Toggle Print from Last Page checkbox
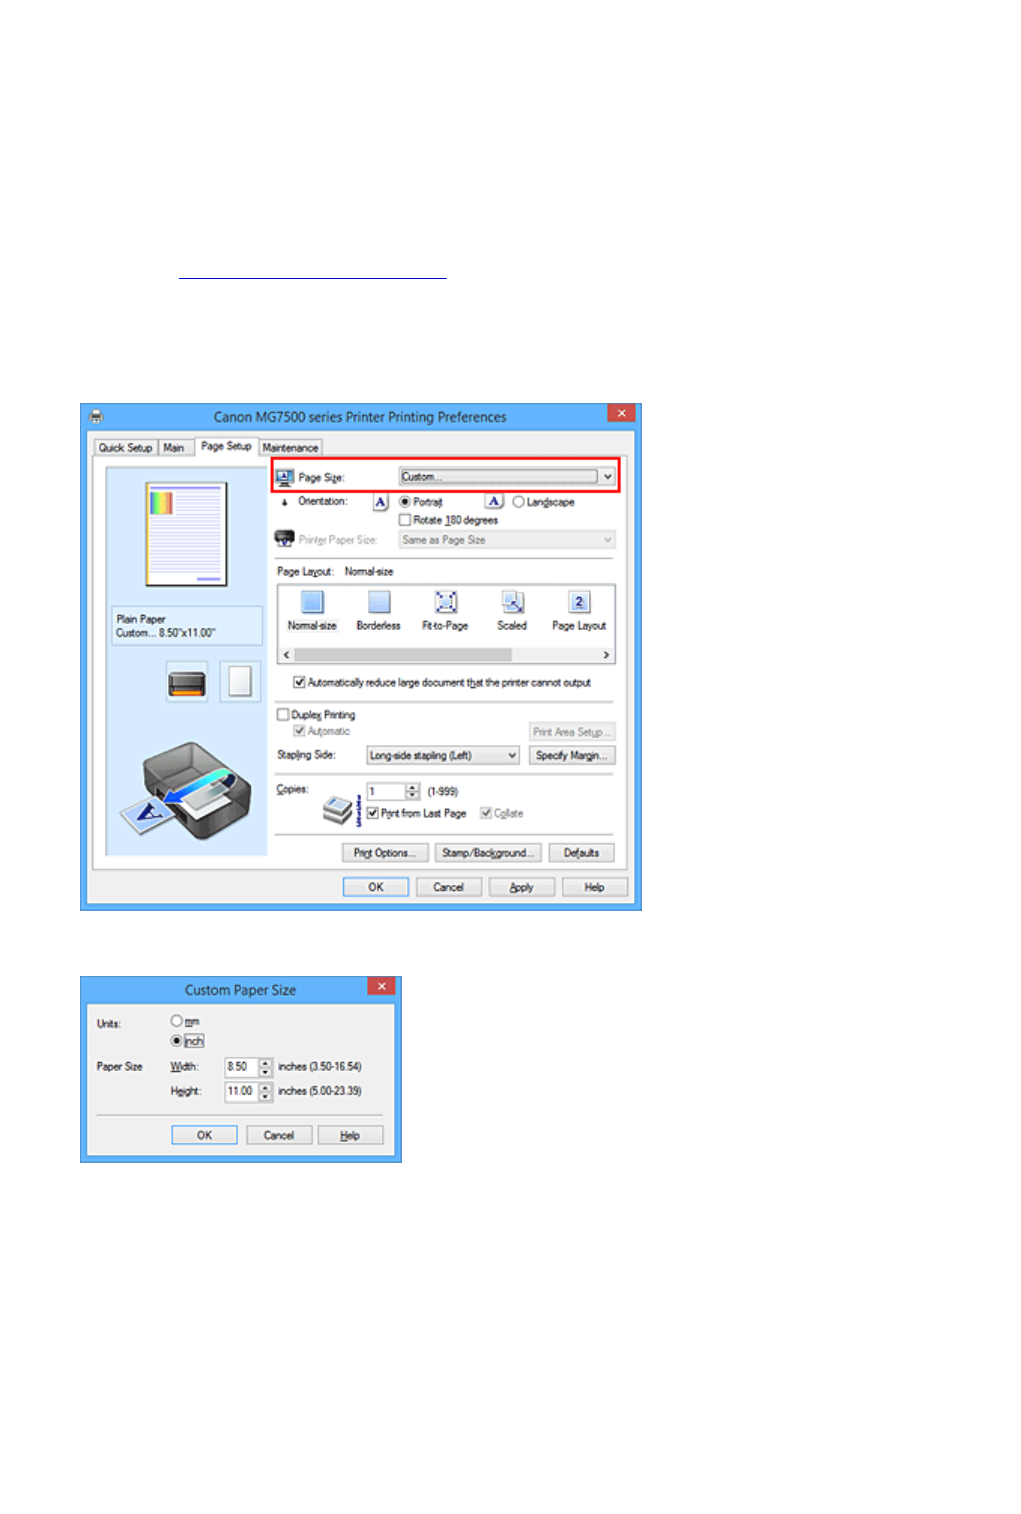 tap(372, 813)
